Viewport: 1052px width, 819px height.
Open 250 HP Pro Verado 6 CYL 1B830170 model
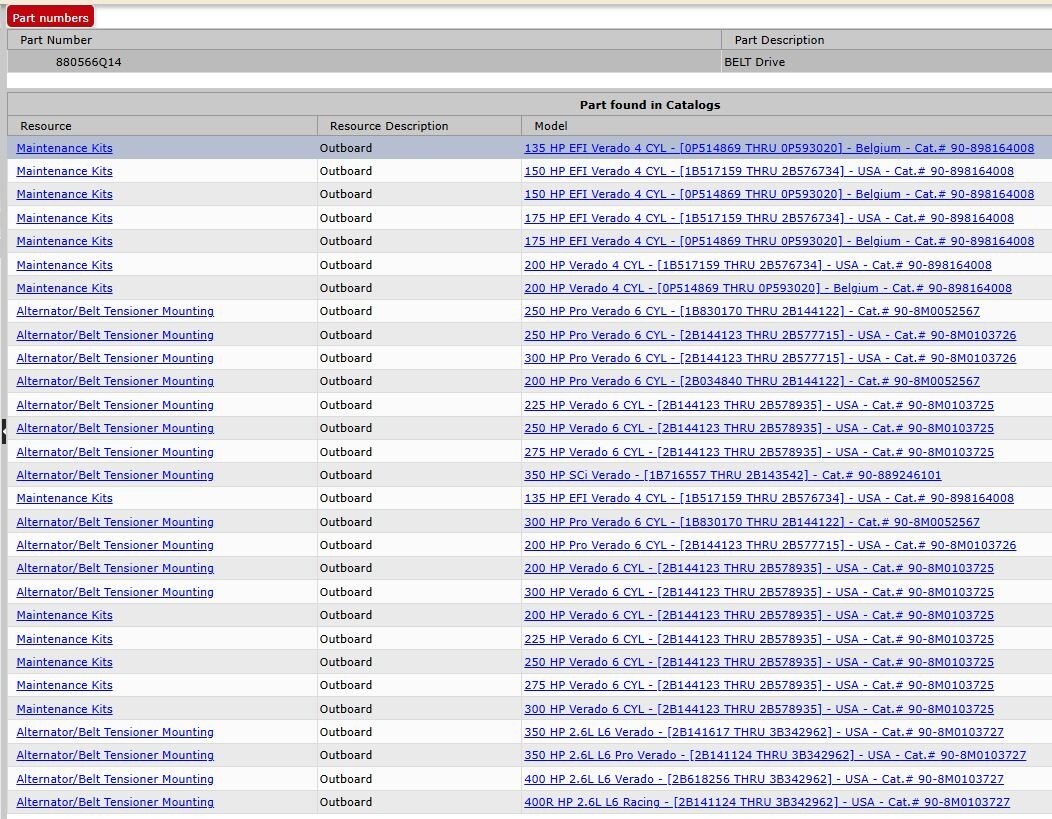point(751,311)
